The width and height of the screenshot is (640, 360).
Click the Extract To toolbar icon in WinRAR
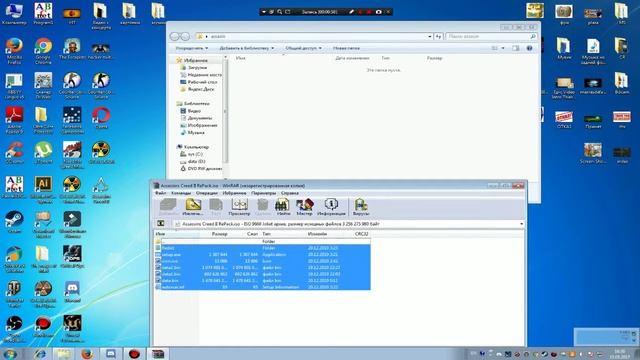click(193, 207)
